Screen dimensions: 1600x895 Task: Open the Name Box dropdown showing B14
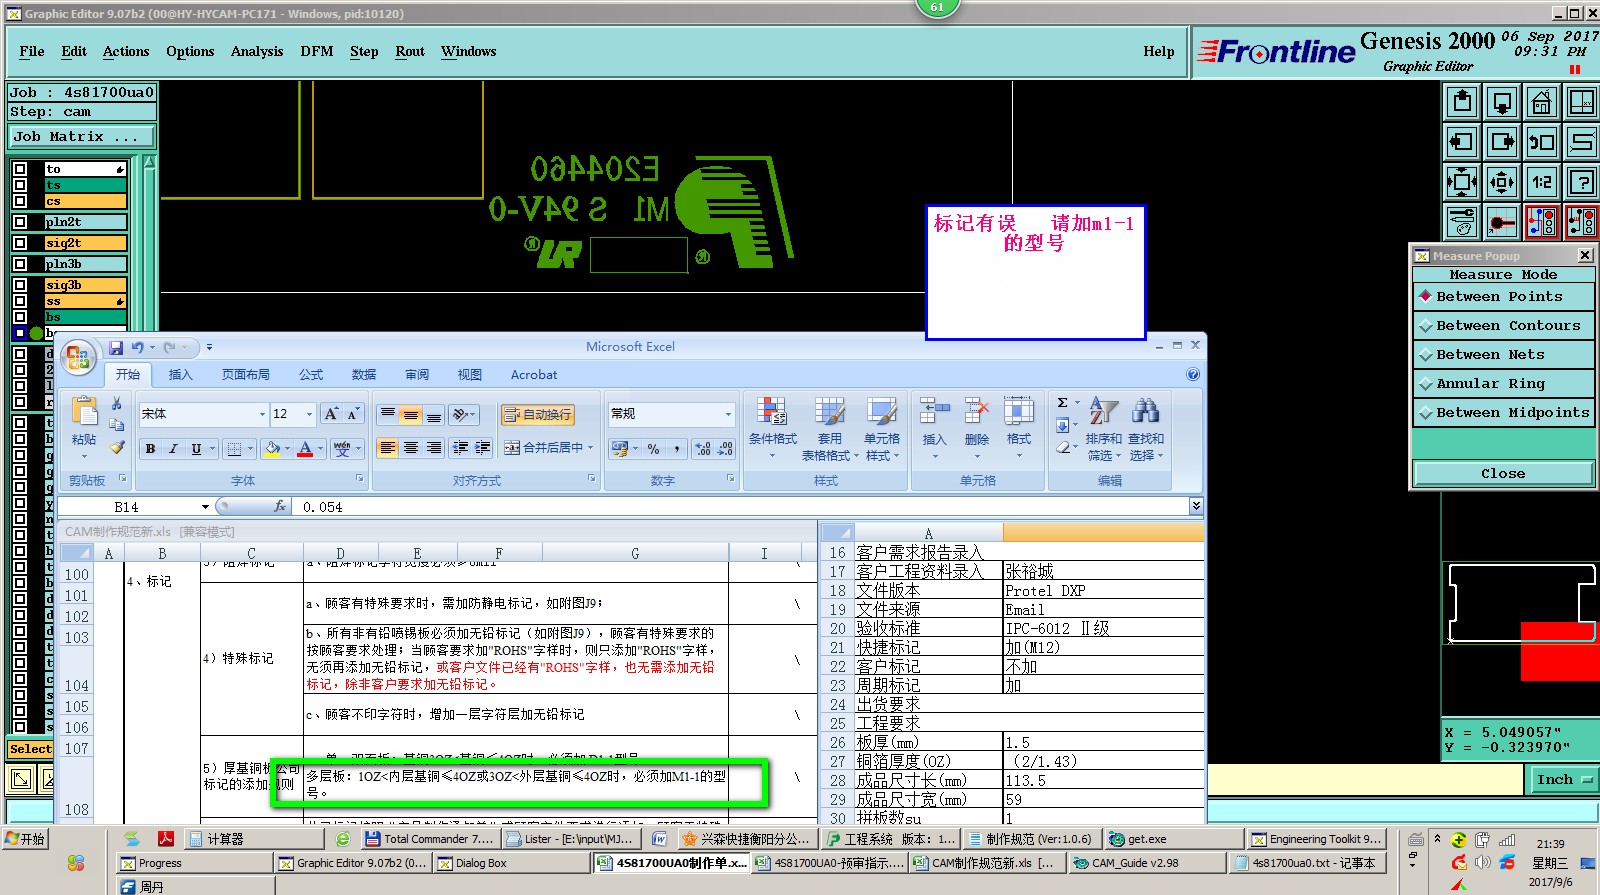click(205, 507)
